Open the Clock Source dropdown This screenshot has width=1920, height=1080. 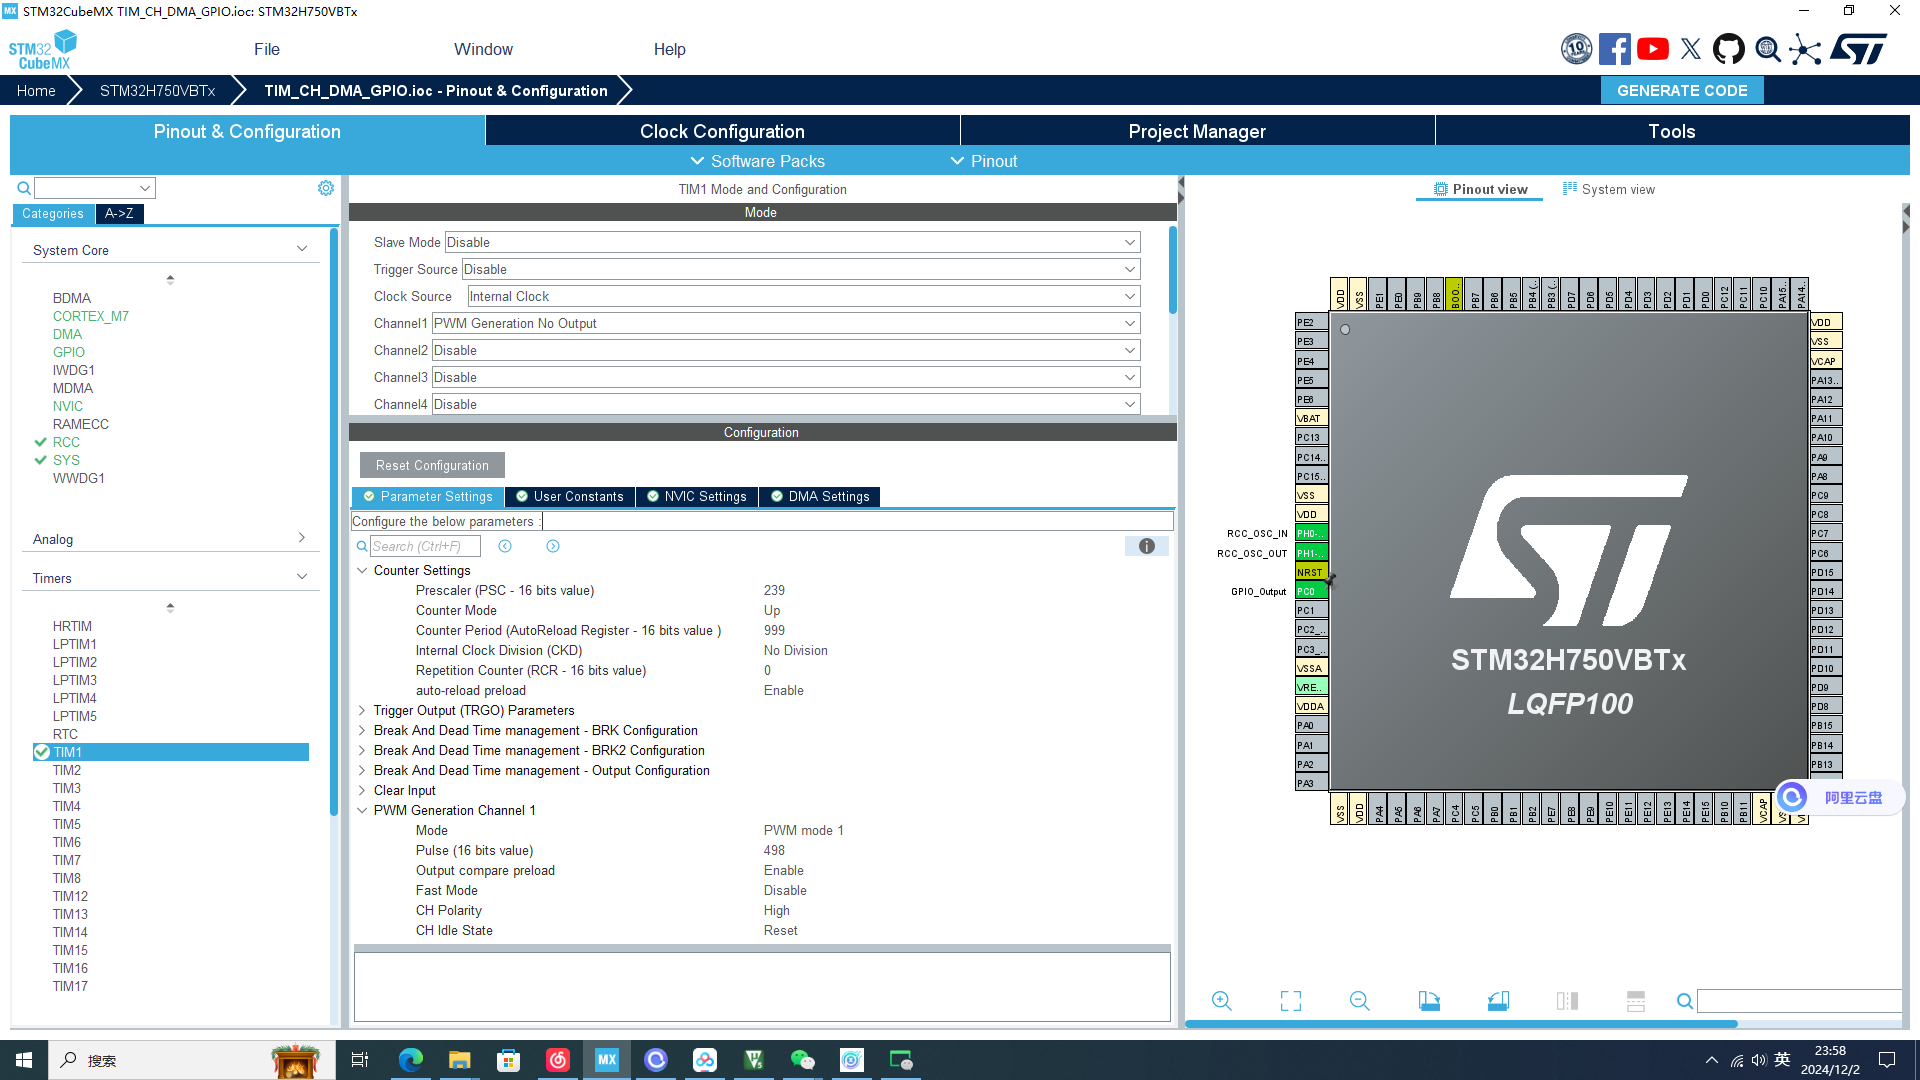coord(804,296)
